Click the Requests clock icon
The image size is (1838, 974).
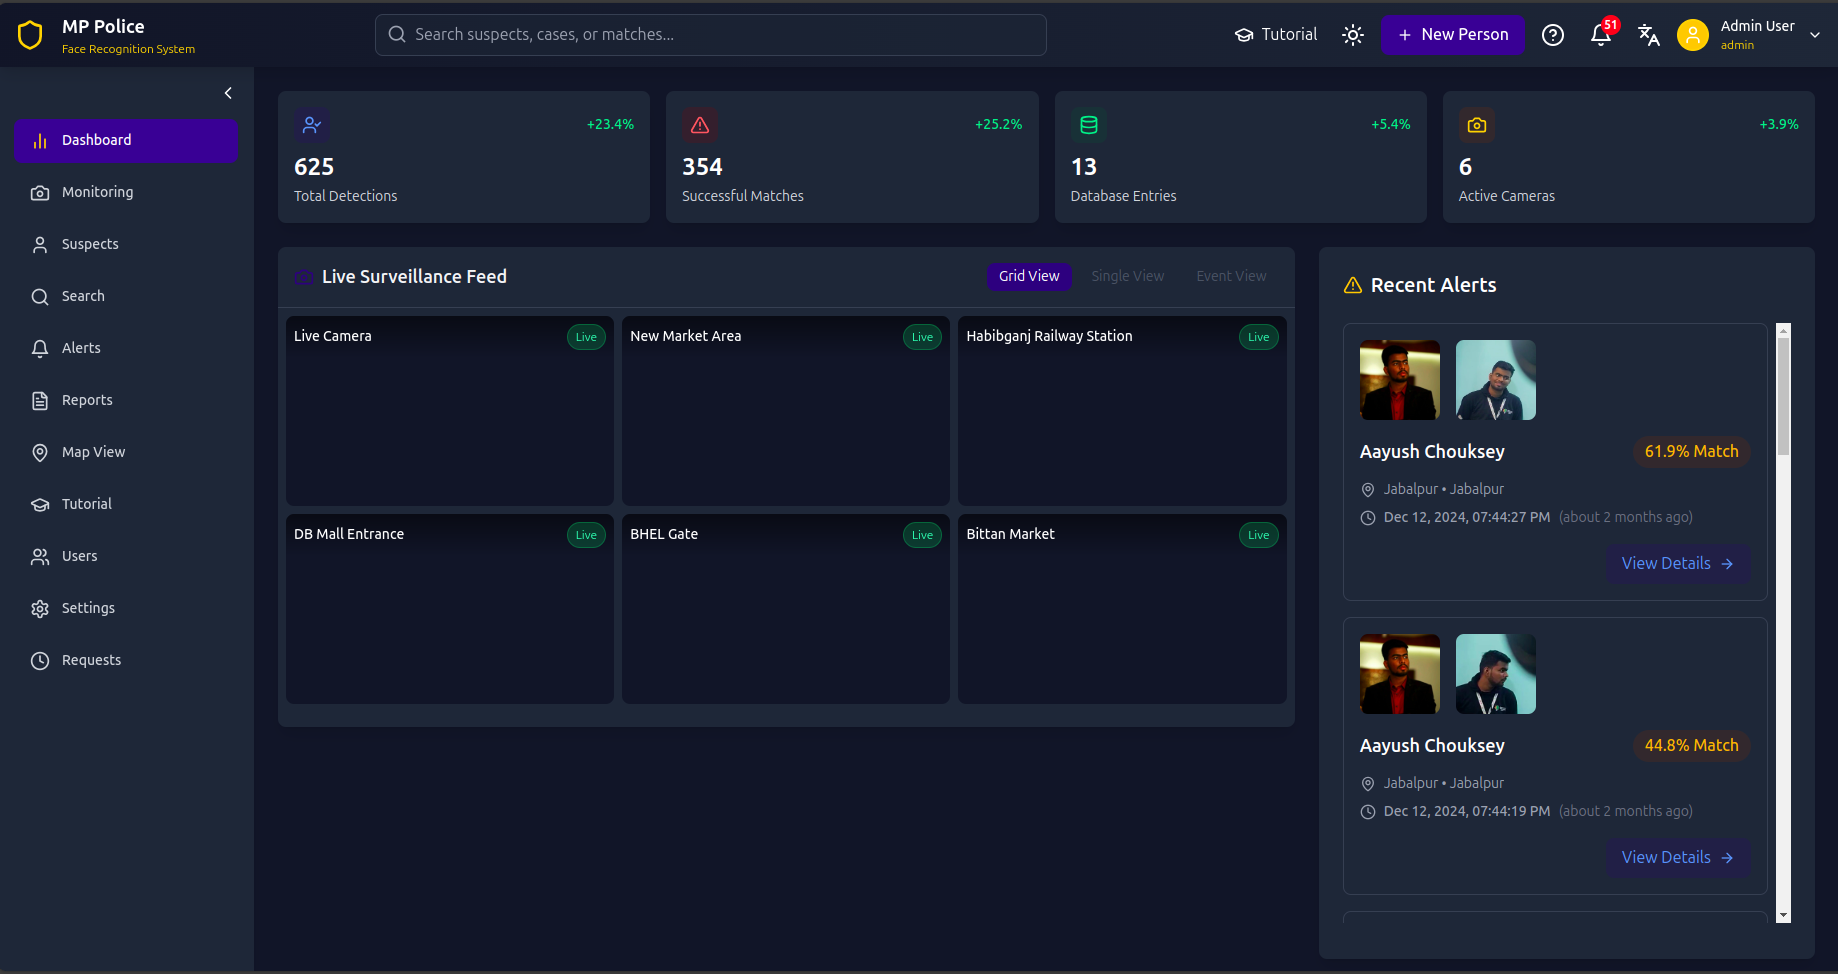point(40,660)
